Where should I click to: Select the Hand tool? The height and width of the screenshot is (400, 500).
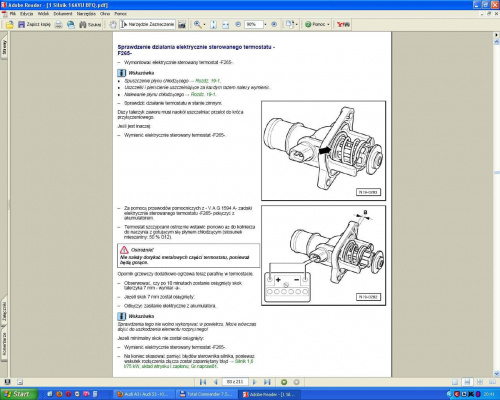(113, 24)
